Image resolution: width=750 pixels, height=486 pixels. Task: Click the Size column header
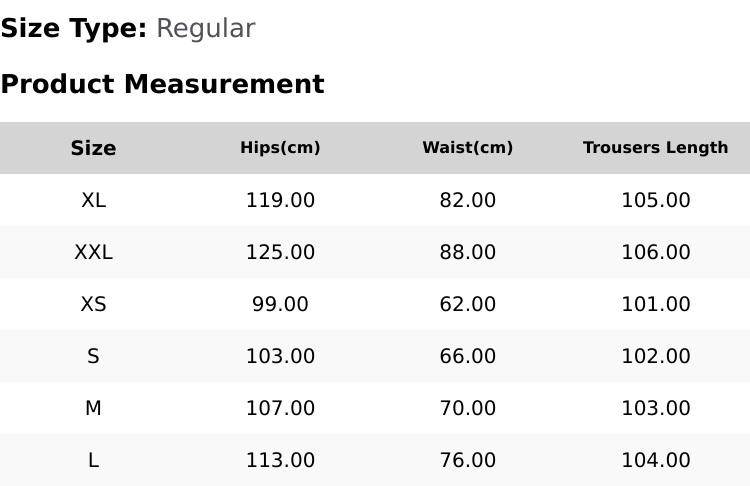click(93, 148)
